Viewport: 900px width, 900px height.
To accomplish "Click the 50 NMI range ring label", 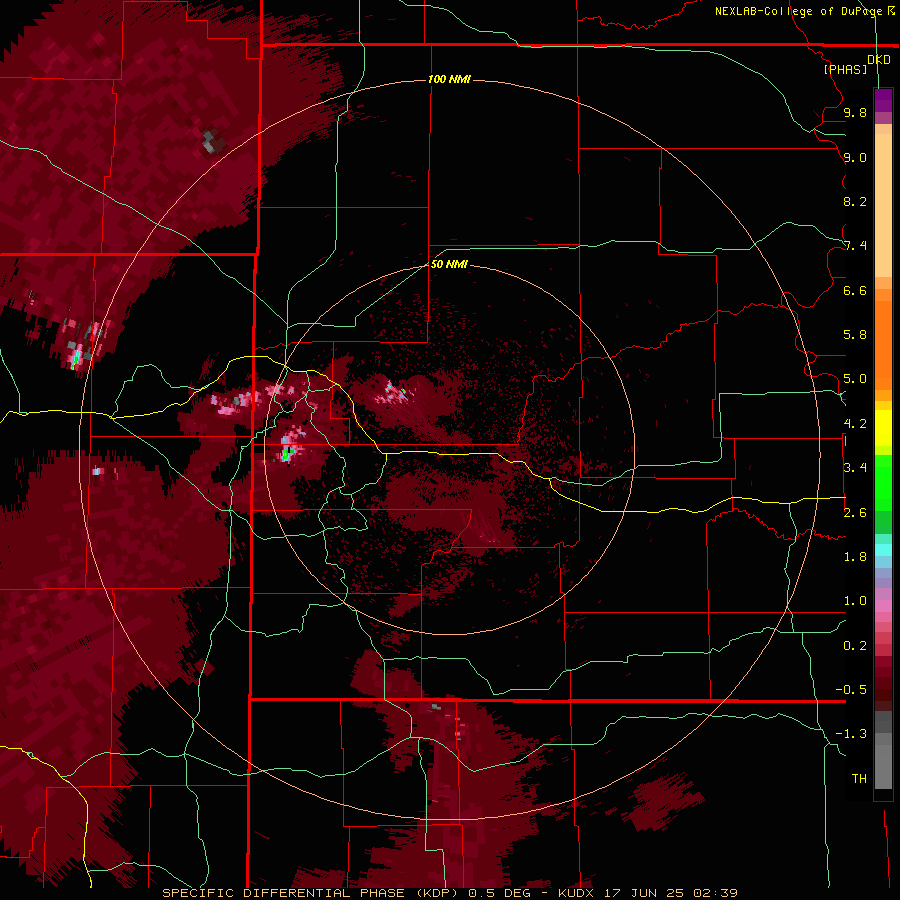I will tap(449, 264).
